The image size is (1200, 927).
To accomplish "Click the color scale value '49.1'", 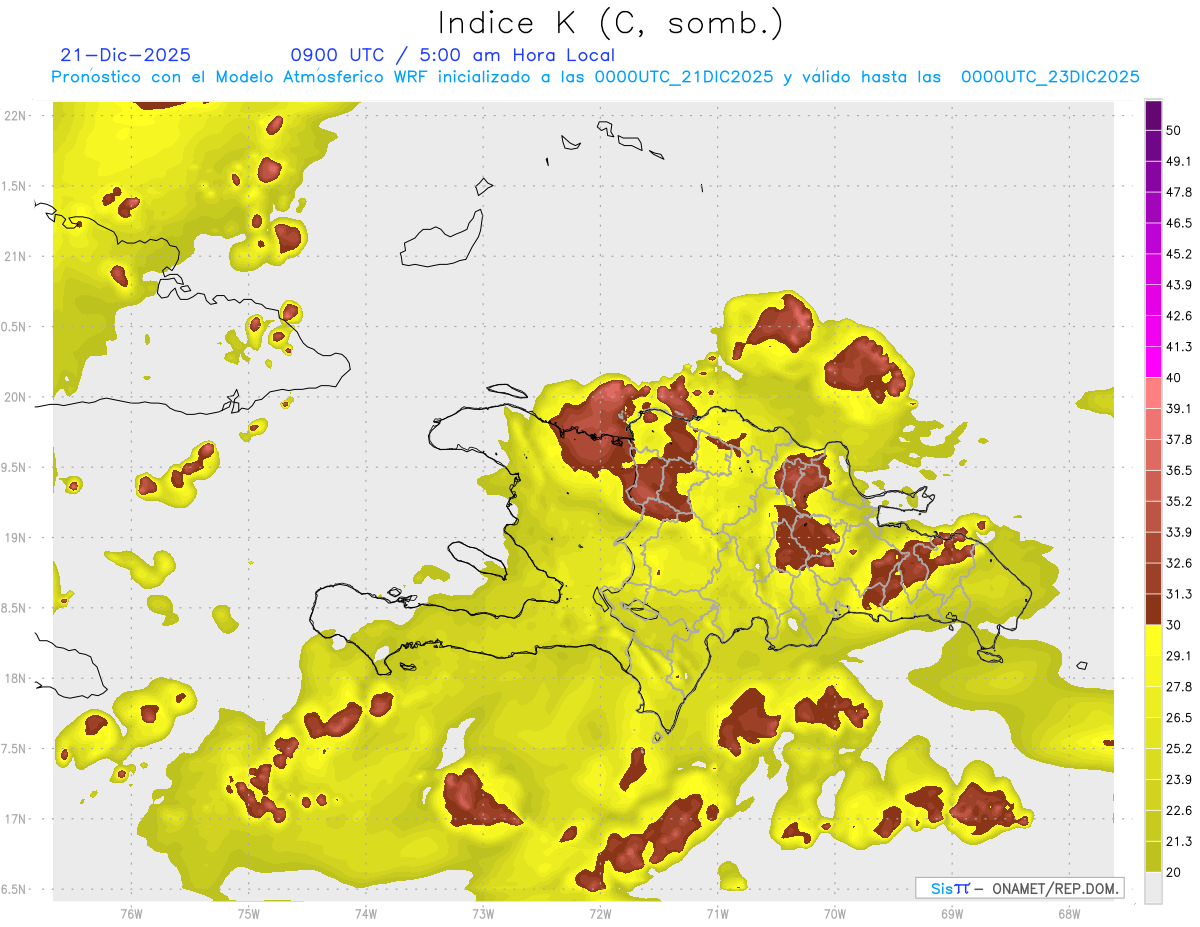I will tap(1179, 161).
